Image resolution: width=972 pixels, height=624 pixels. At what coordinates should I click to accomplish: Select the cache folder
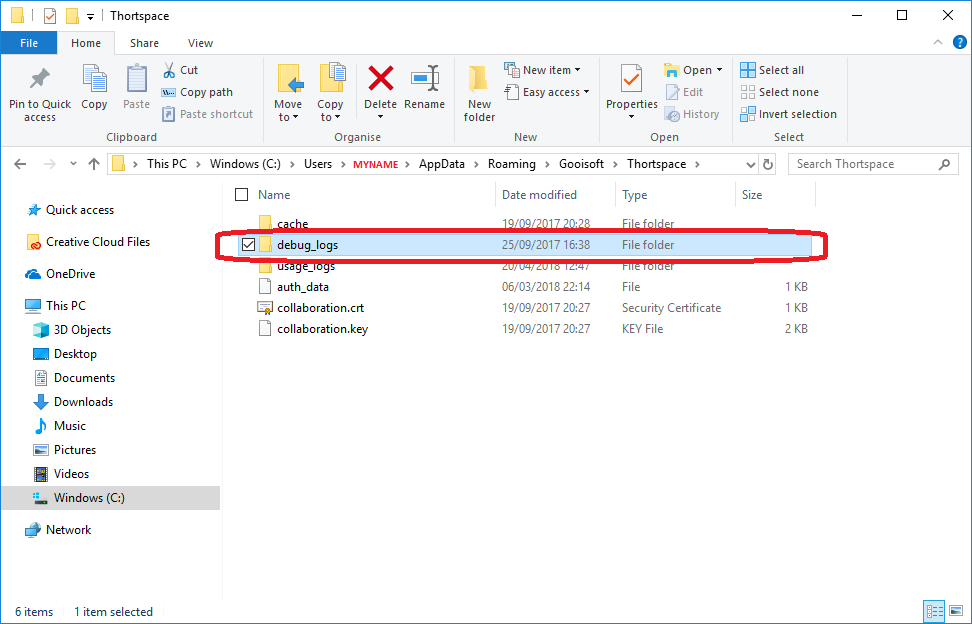(x=293, y=224)
